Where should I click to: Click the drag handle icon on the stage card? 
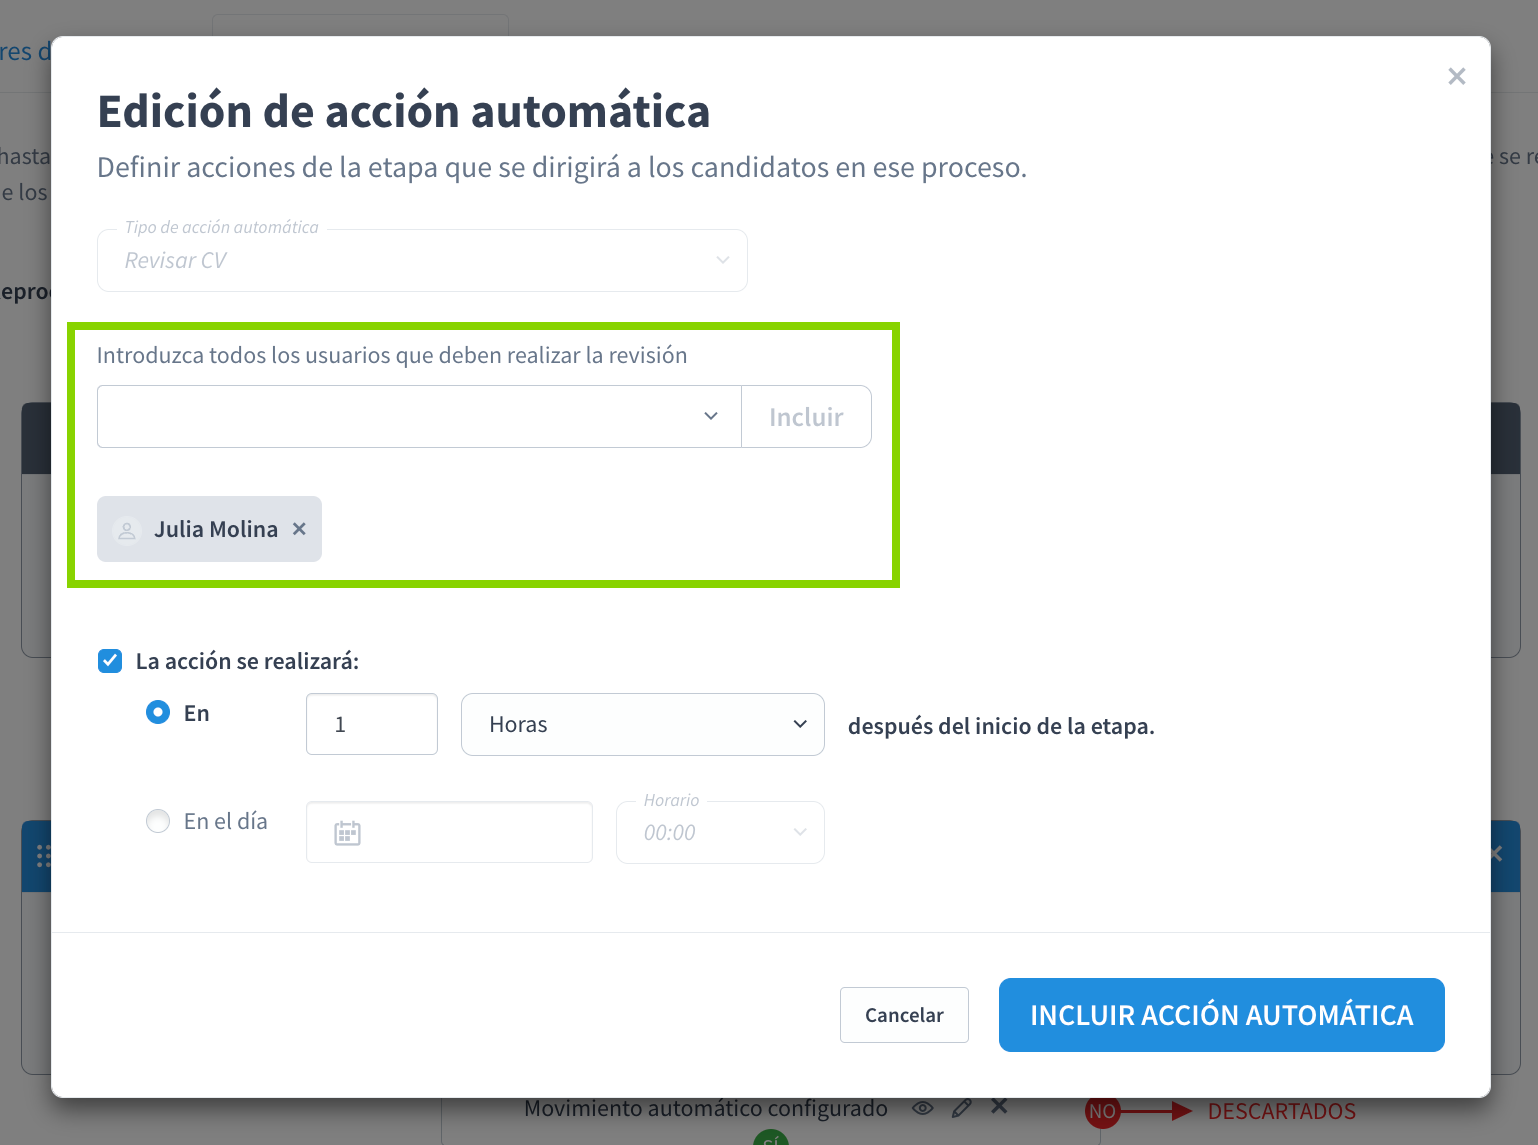click(41, 856)
